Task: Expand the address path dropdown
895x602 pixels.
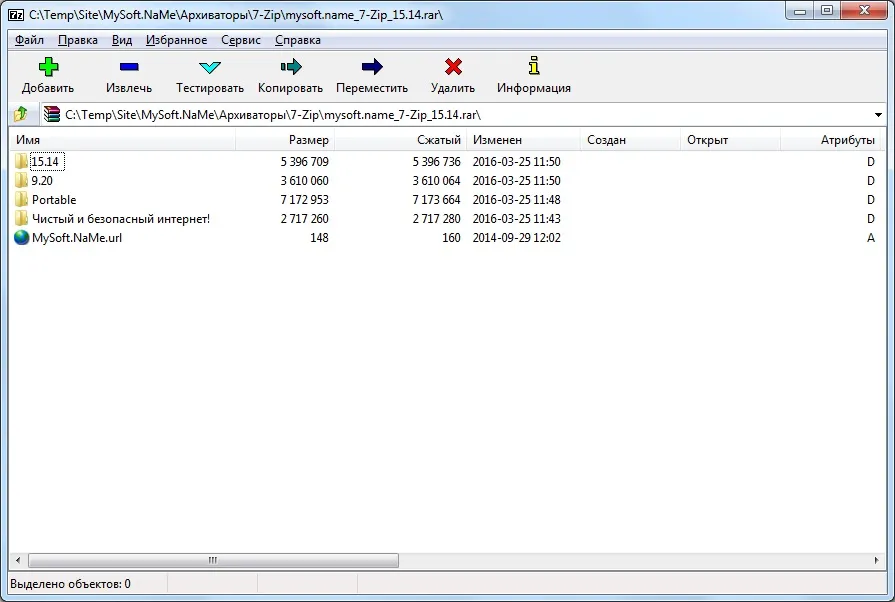Action: (x=878, y=115)
